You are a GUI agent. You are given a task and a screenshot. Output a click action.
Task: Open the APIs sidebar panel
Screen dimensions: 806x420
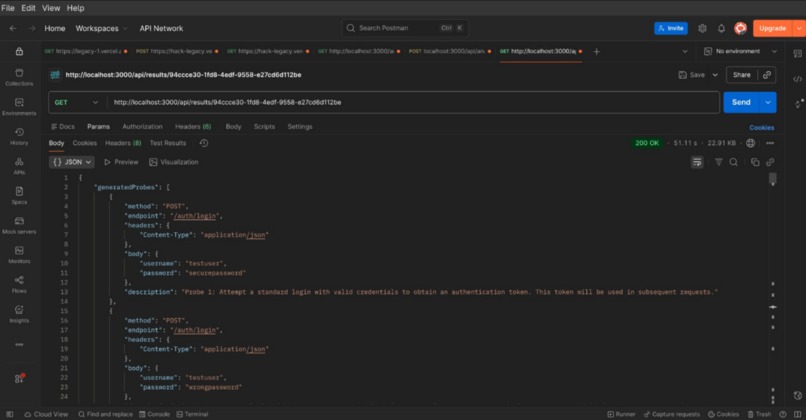click(x=19, y=166)
